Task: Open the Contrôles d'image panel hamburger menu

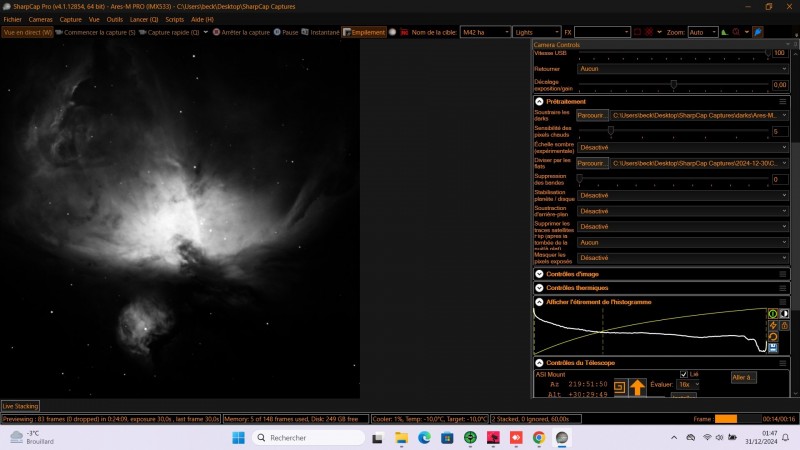Action: 782,274
